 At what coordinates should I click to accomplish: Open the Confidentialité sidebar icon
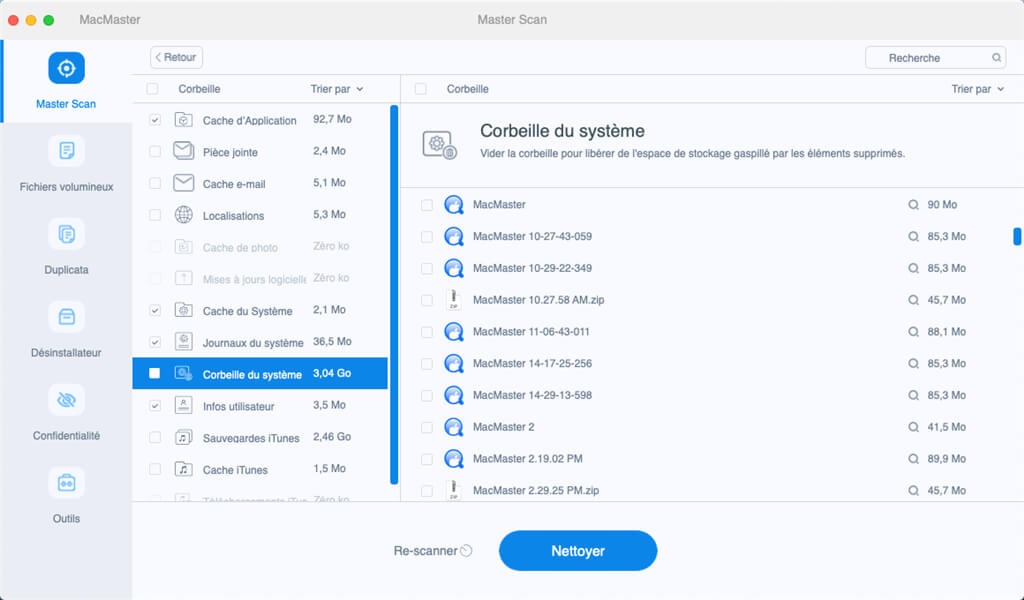66,400
